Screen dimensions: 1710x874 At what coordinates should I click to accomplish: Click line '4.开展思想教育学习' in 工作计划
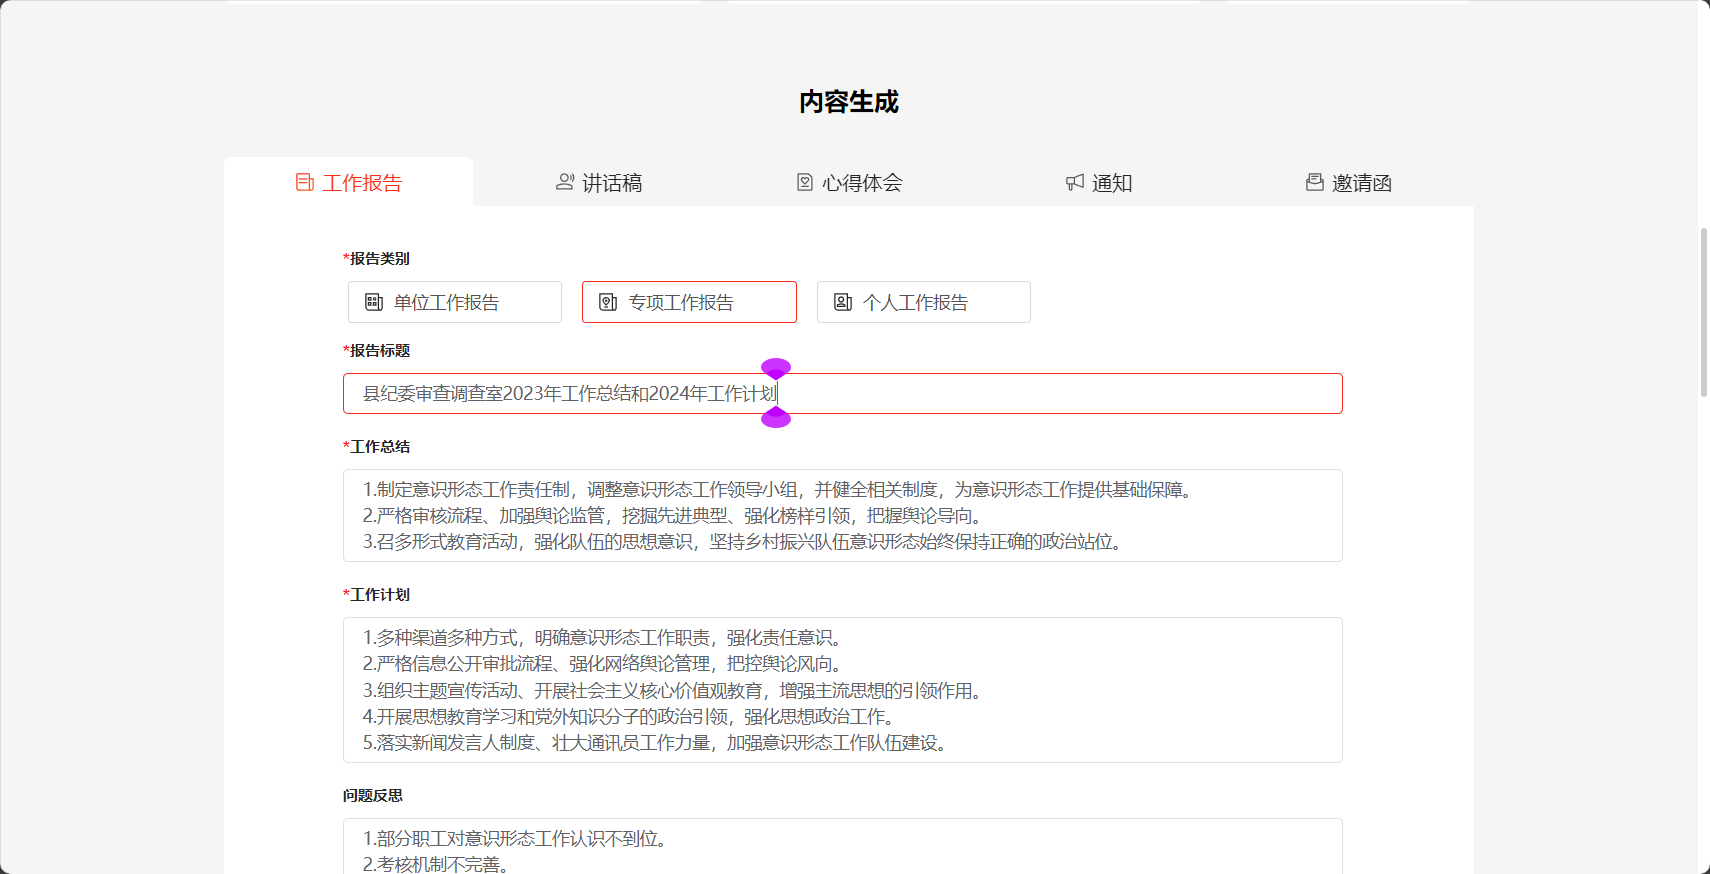pos(631,716)
